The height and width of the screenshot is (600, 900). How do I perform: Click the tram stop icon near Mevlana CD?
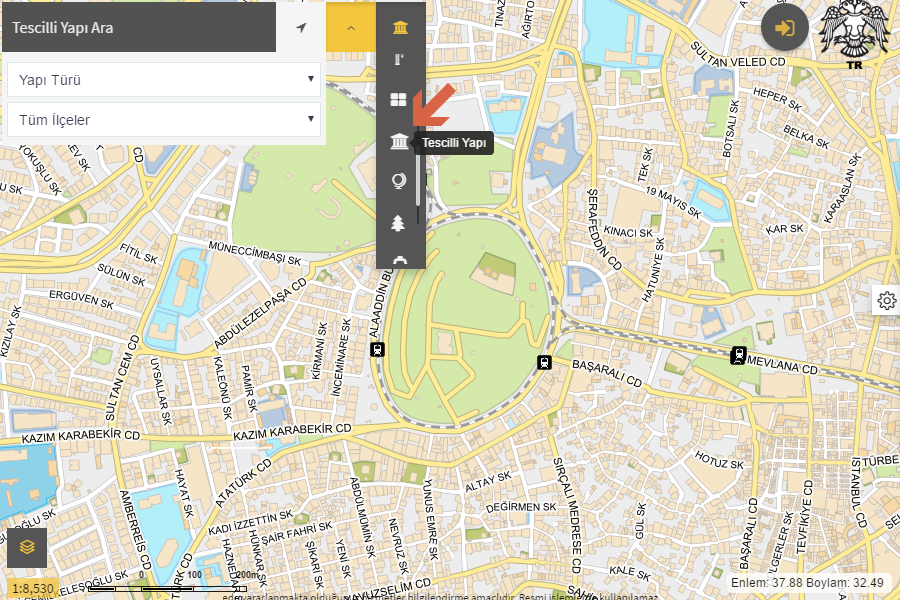point(738,353)
